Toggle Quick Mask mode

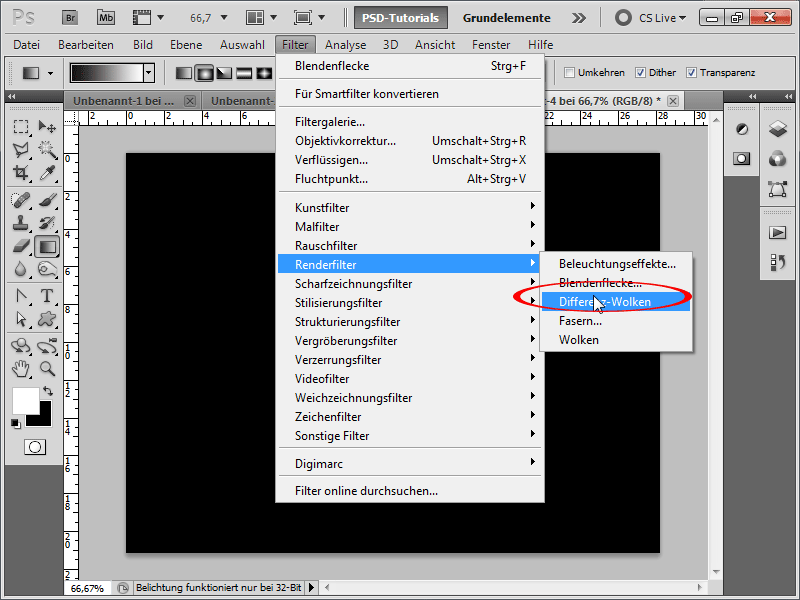tap(35, 447)
